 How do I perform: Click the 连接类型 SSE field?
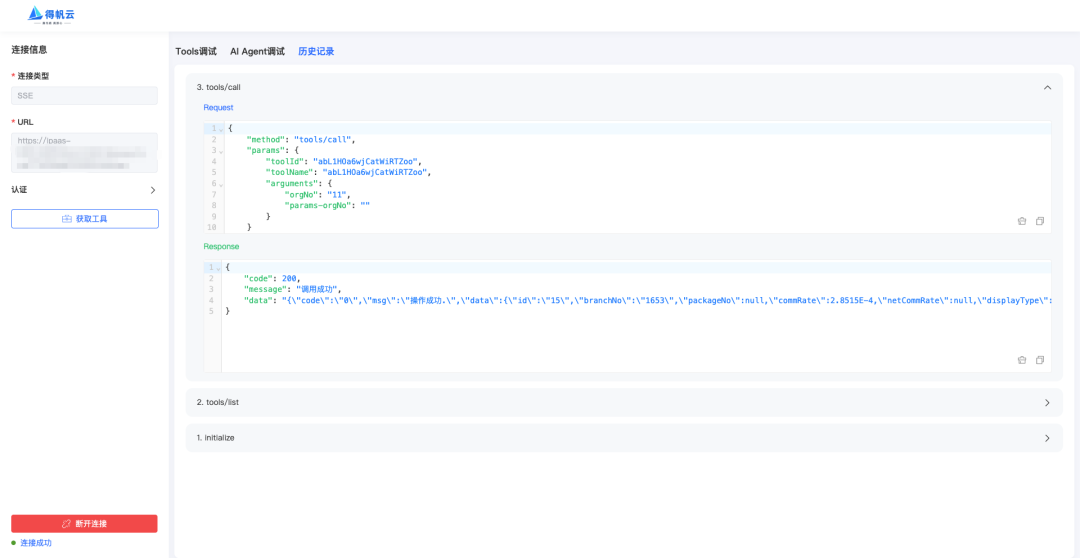click(84, 96)
